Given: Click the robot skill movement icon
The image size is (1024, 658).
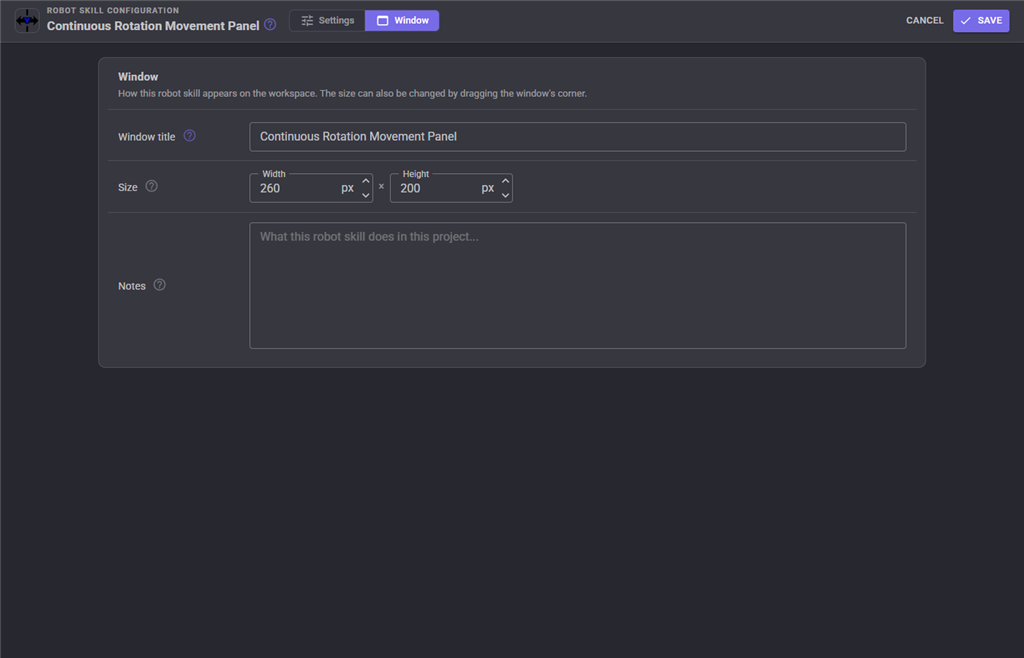Looking at the screenshot, I should [27, 20].
